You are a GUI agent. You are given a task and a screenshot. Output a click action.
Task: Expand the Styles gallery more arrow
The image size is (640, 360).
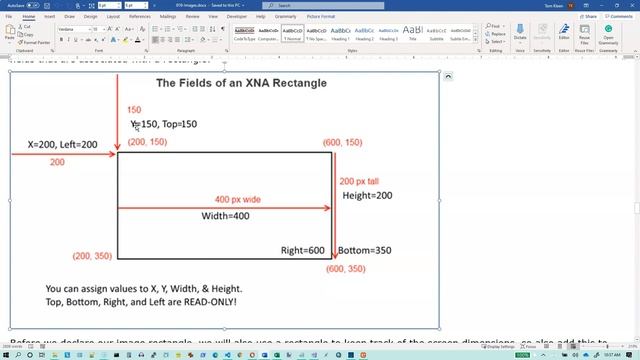pyautogui.click(x=476, y=40)
